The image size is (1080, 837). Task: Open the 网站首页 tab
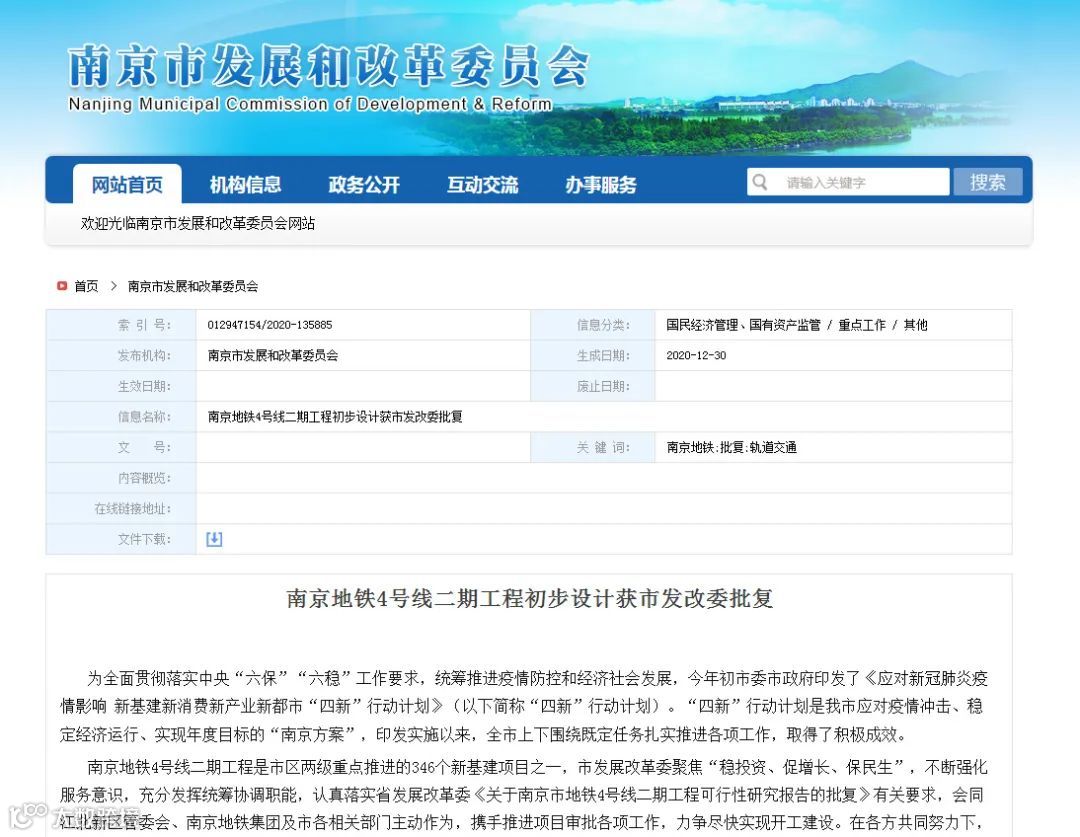coord(127,184)
